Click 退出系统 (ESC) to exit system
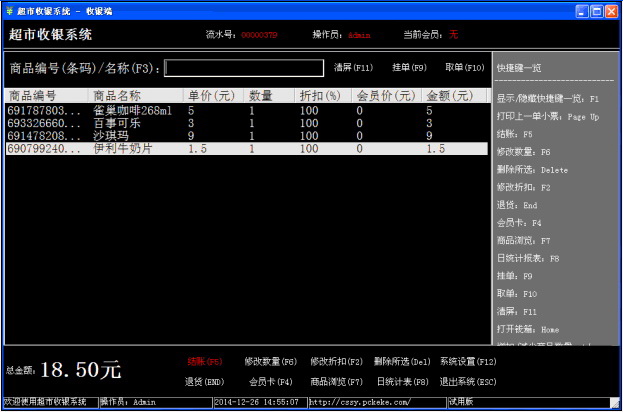This screenshot has height=412, width=623. tap(468, 381)
